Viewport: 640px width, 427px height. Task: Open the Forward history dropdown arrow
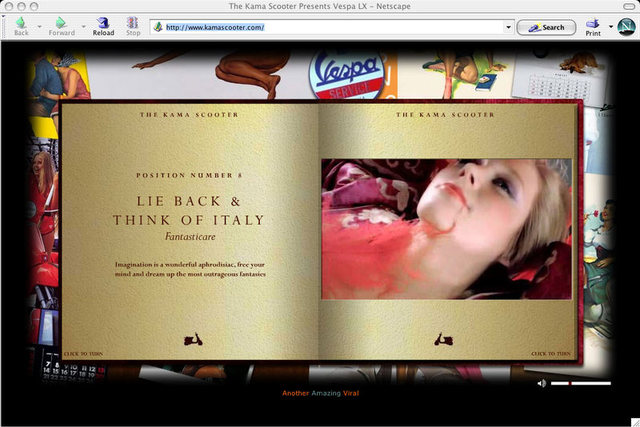click(84, 27)
